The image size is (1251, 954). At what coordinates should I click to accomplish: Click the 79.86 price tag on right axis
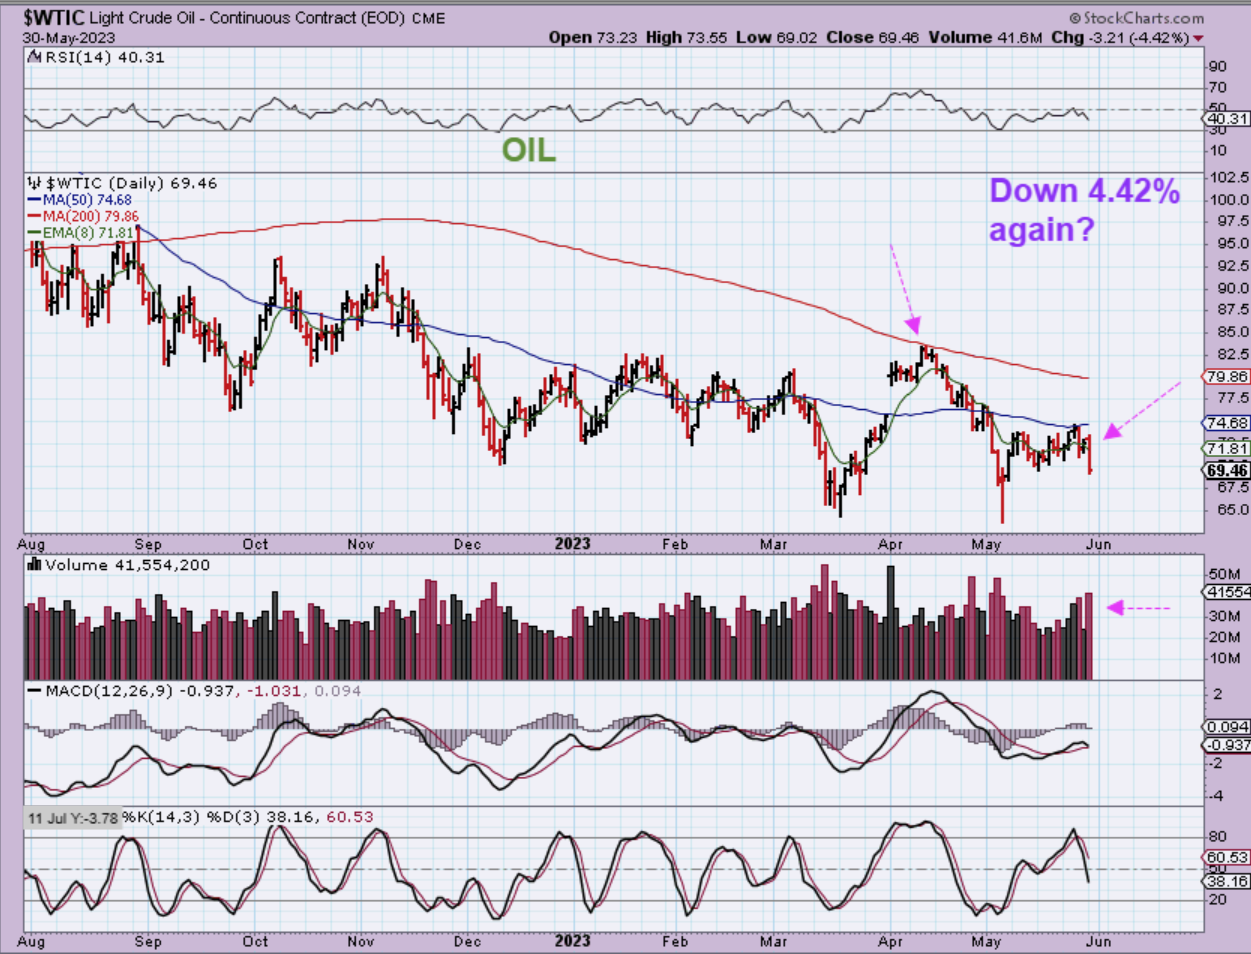coord(1227,377)
